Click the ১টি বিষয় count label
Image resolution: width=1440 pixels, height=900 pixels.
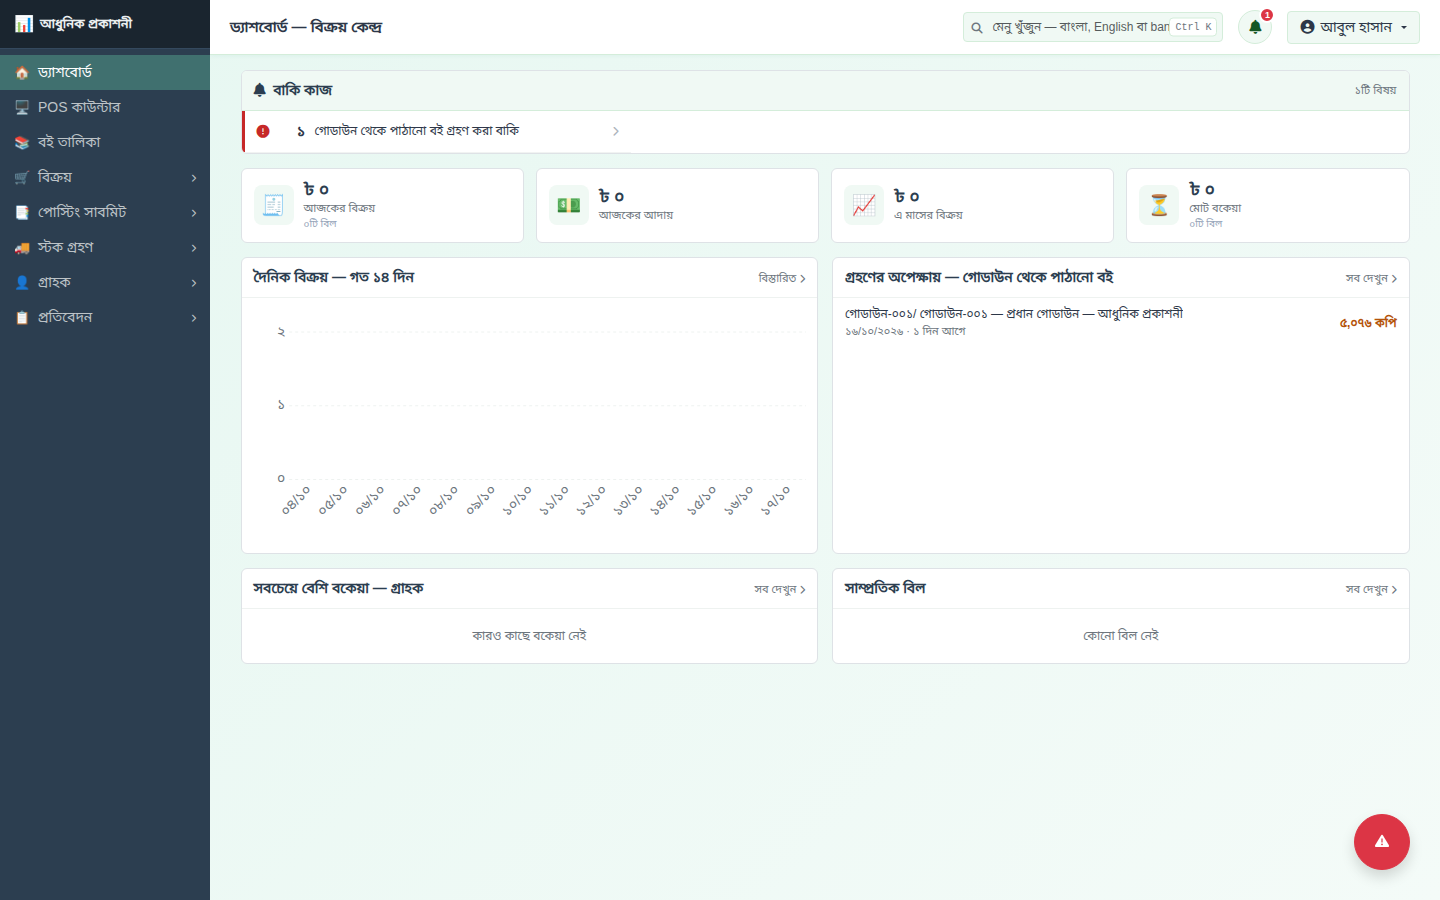tap(1376, 90)
